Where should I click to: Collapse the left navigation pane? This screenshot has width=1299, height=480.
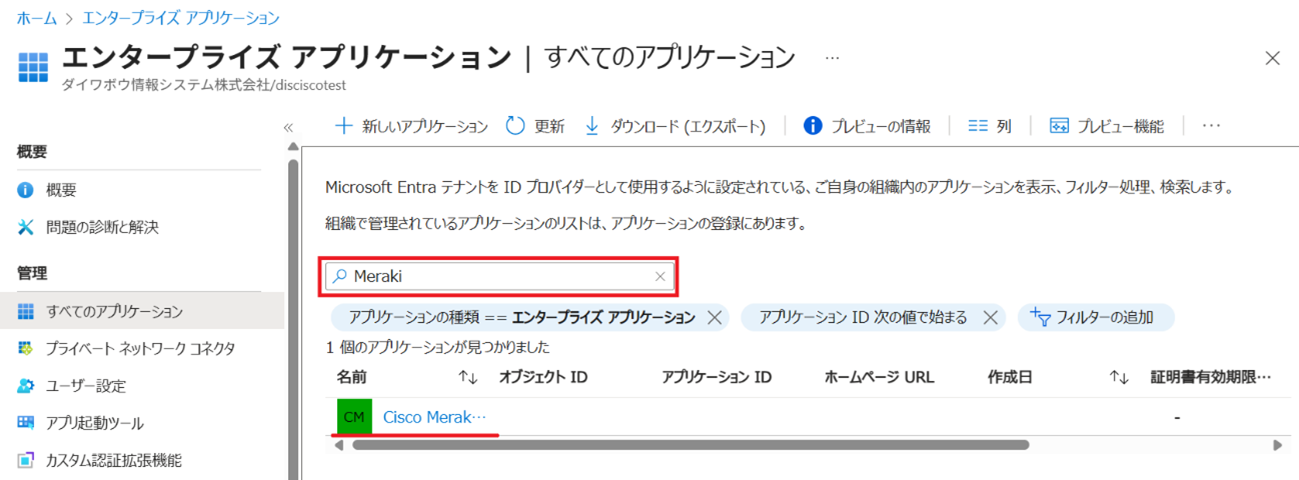[288, 127]
